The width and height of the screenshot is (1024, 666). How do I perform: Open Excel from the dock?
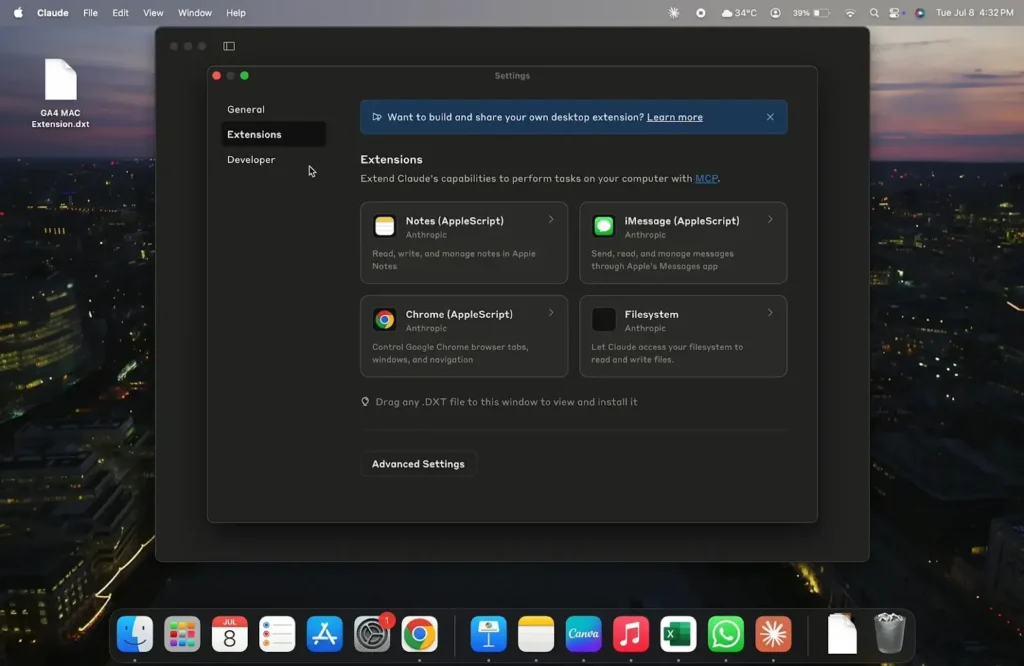pyautogui.click(x=678, y=633)
